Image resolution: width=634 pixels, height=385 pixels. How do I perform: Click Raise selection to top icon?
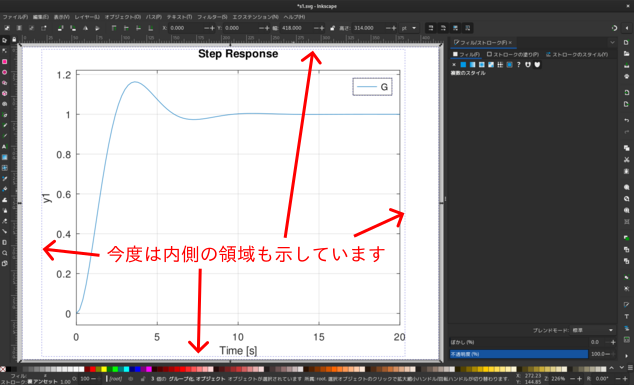[114, 28]
